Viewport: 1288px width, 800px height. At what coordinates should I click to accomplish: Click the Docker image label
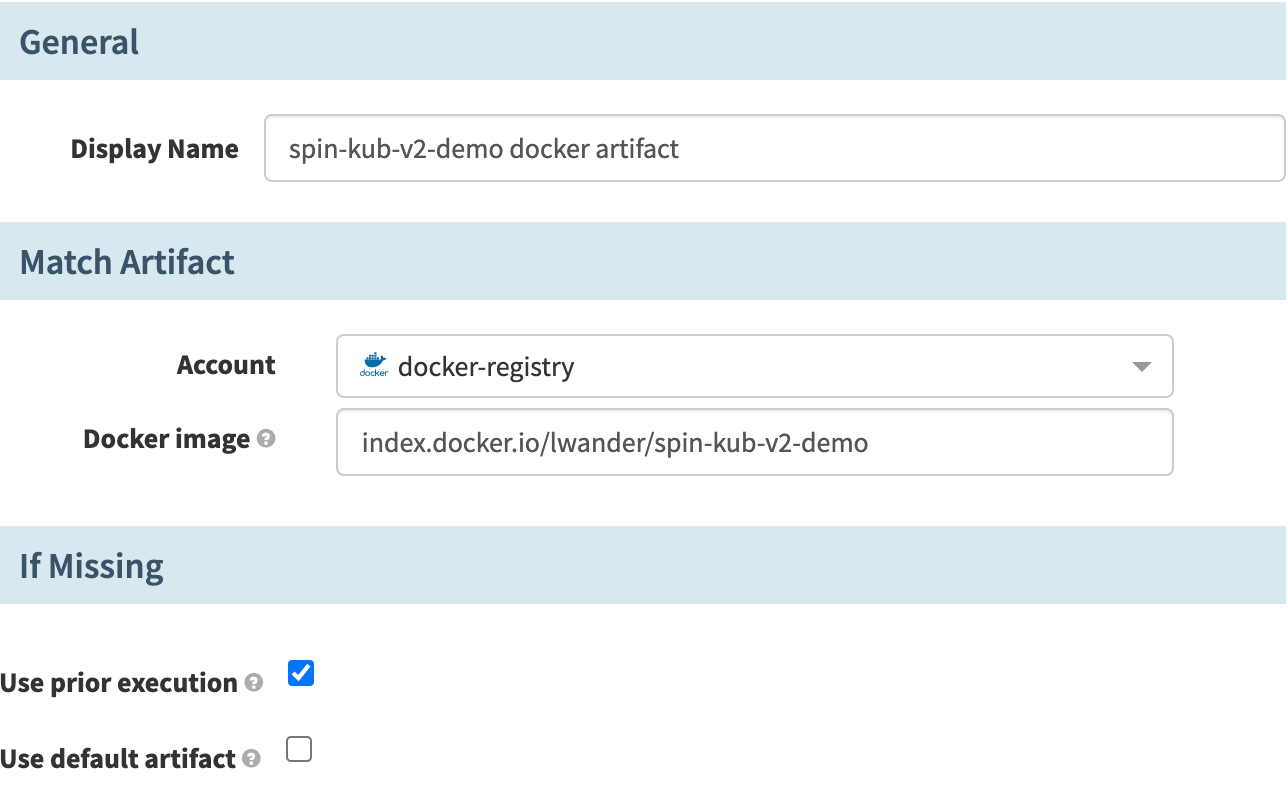point(166,439)
